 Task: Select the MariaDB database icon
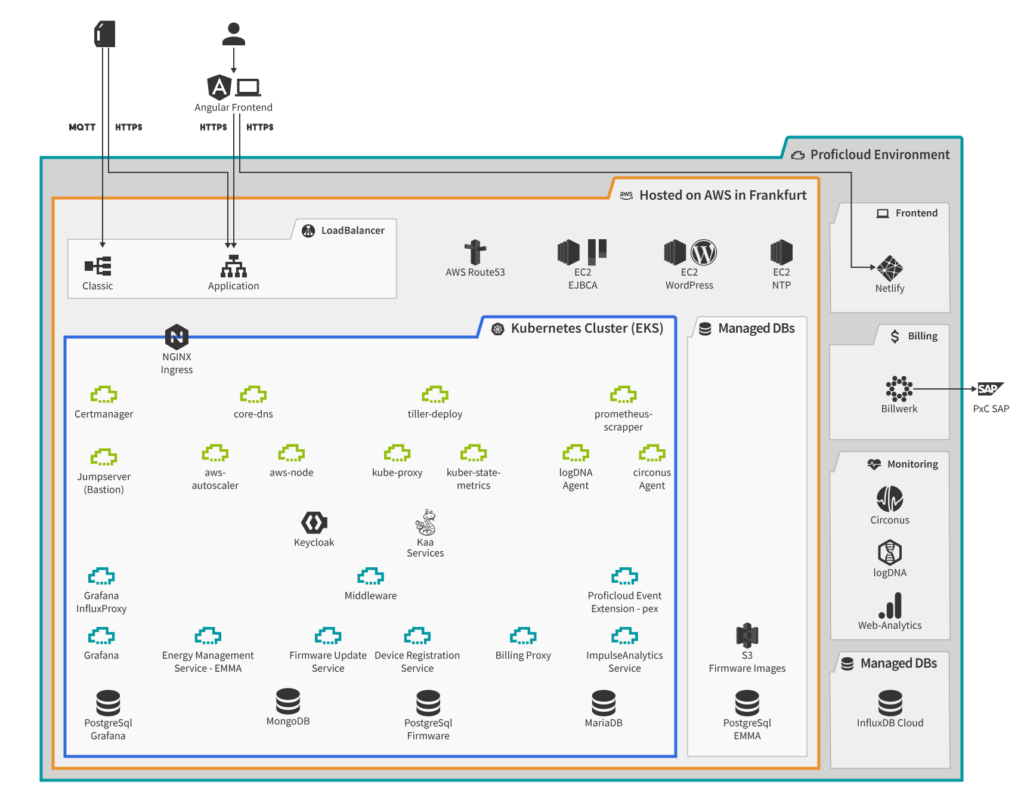[x=603, y=703]
